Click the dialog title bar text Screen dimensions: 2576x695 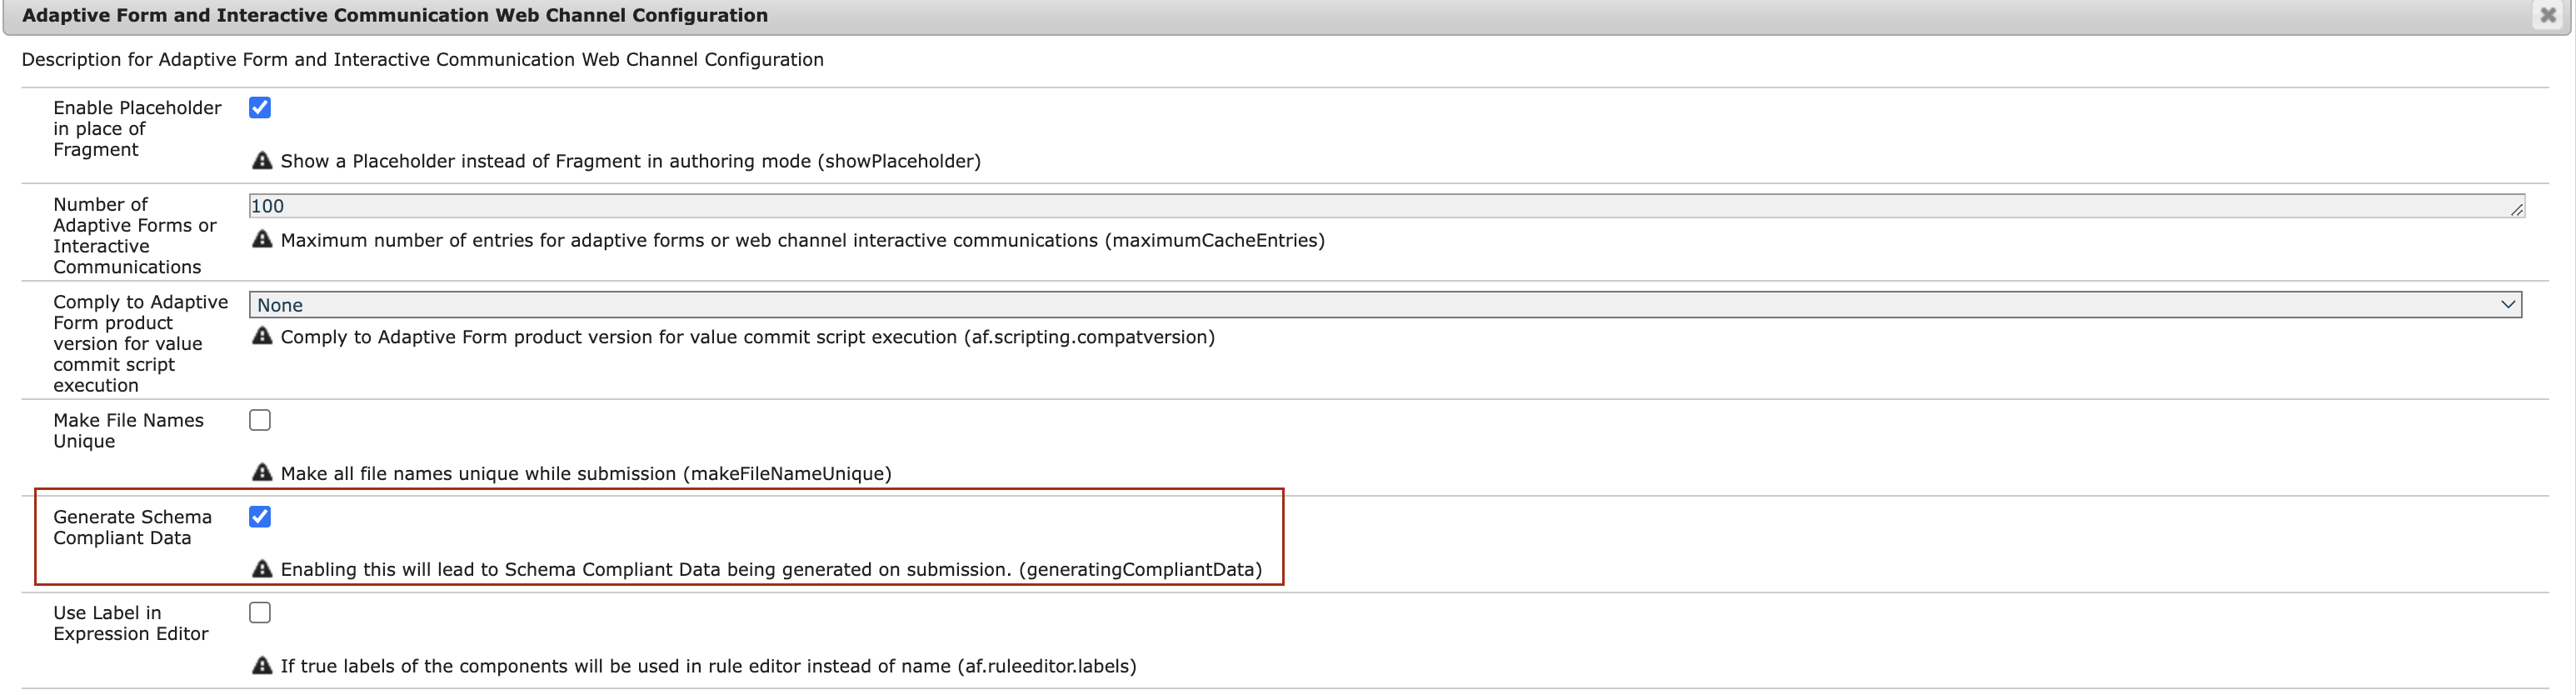click(x=395, y=15)
